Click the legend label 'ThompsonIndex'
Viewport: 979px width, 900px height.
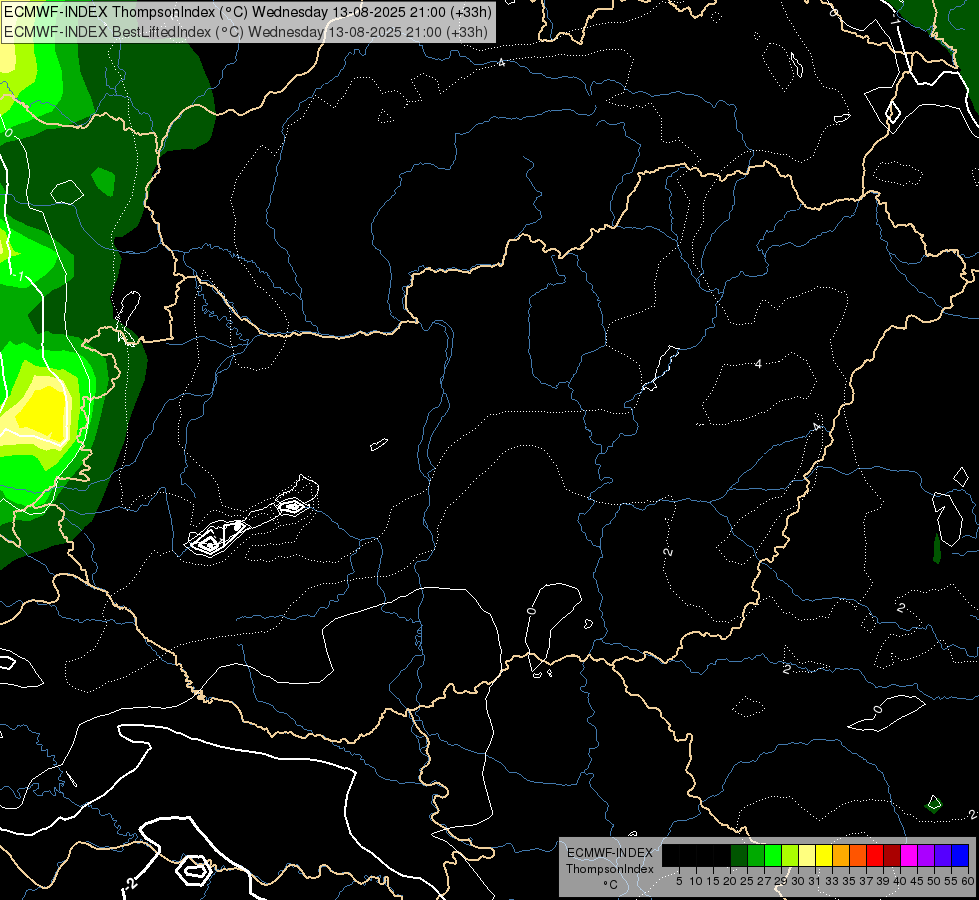pos(610,869)
